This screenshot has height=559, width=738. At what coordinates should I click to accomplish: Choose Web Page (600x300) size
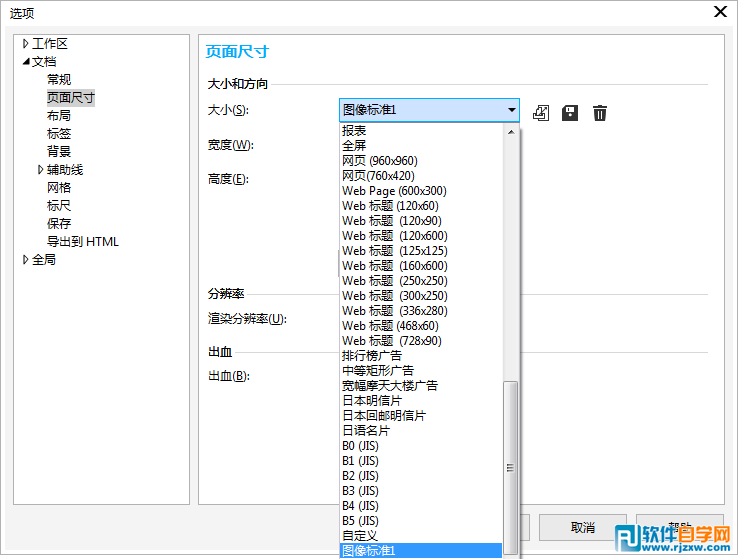click(x=421, y=191)
